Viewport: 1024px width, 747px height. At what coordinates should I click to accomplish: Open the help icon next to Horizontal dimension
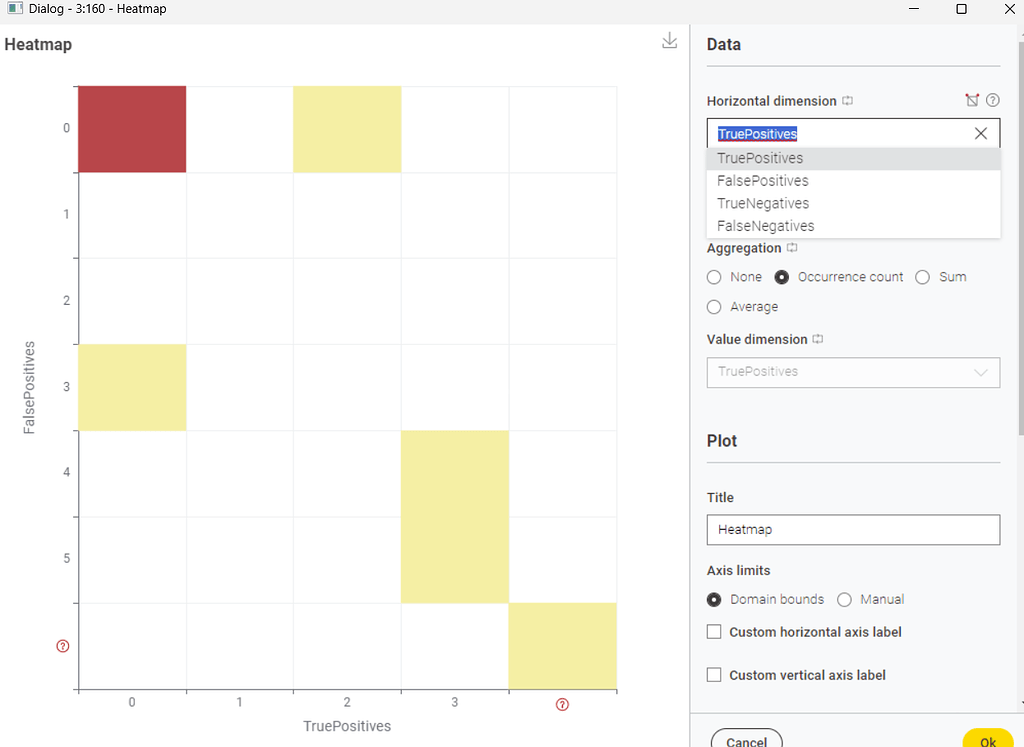[x=993, y=100]
